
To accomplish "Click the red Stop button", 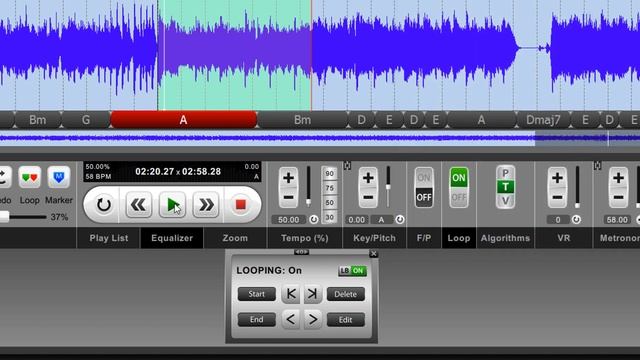I will [x=240, y=204].
